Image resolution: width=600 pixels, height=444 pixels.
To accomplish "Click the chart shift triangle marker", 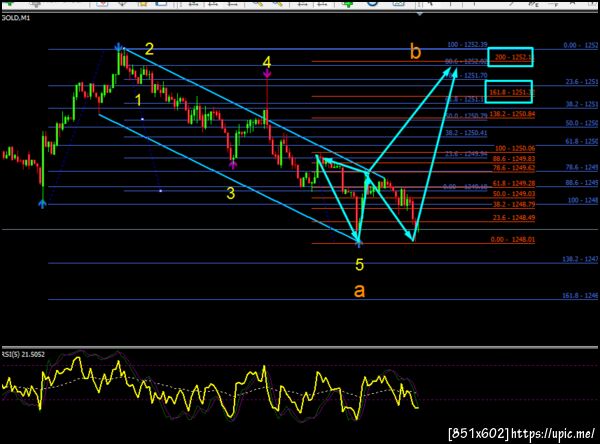I will [420, 14].
